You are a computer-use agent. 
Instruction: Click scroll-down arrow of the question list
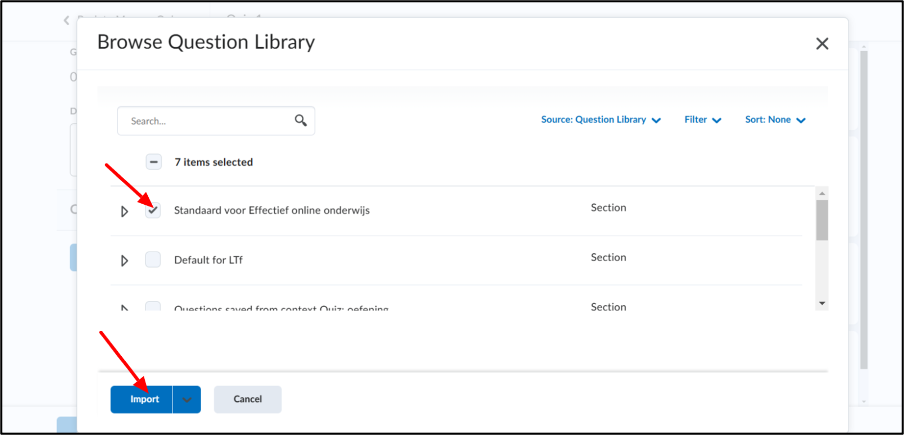[x=822, y=303]
